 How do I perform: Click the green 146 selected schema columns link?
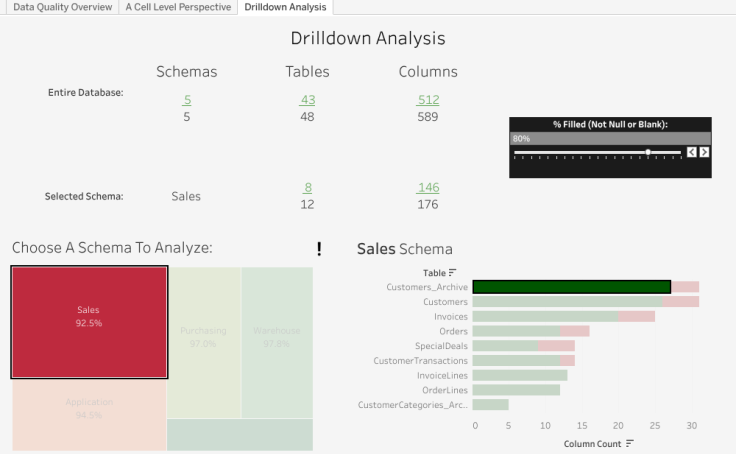pyautogui.click(x=428, y=188)
